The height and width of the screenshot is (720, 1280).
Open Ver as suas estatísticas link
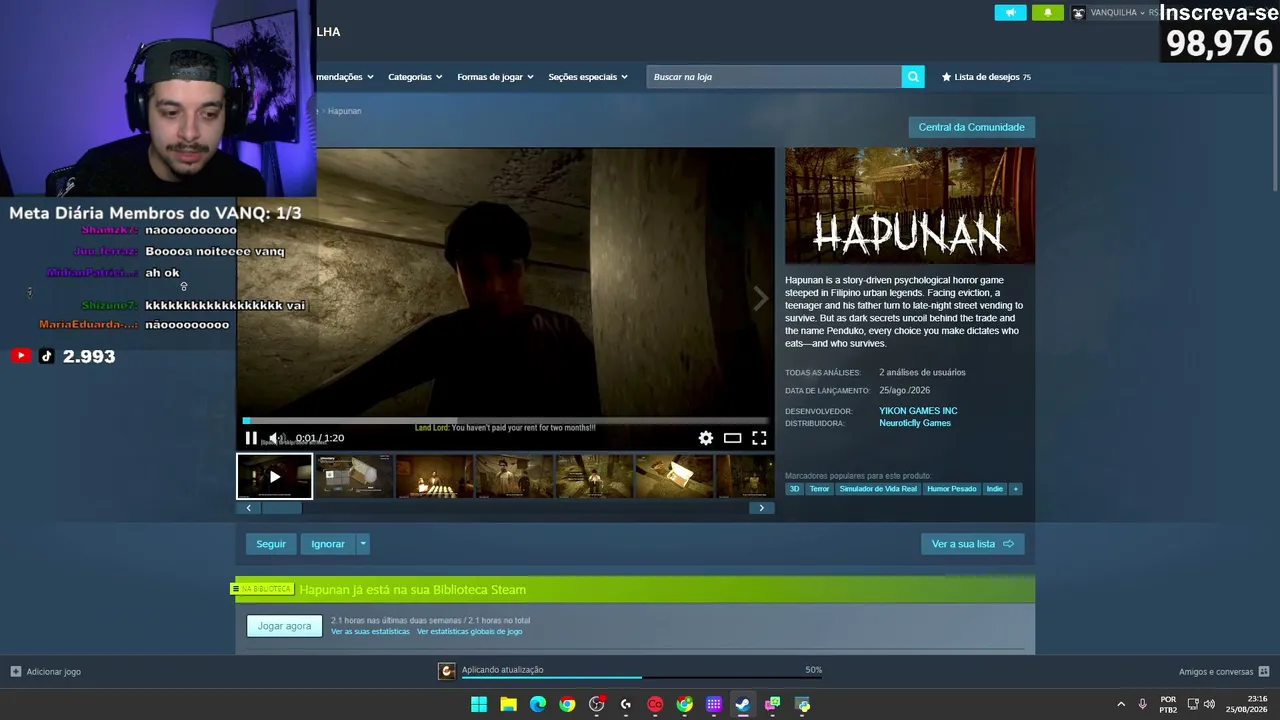pyautogui.click(x=370, y=632)
